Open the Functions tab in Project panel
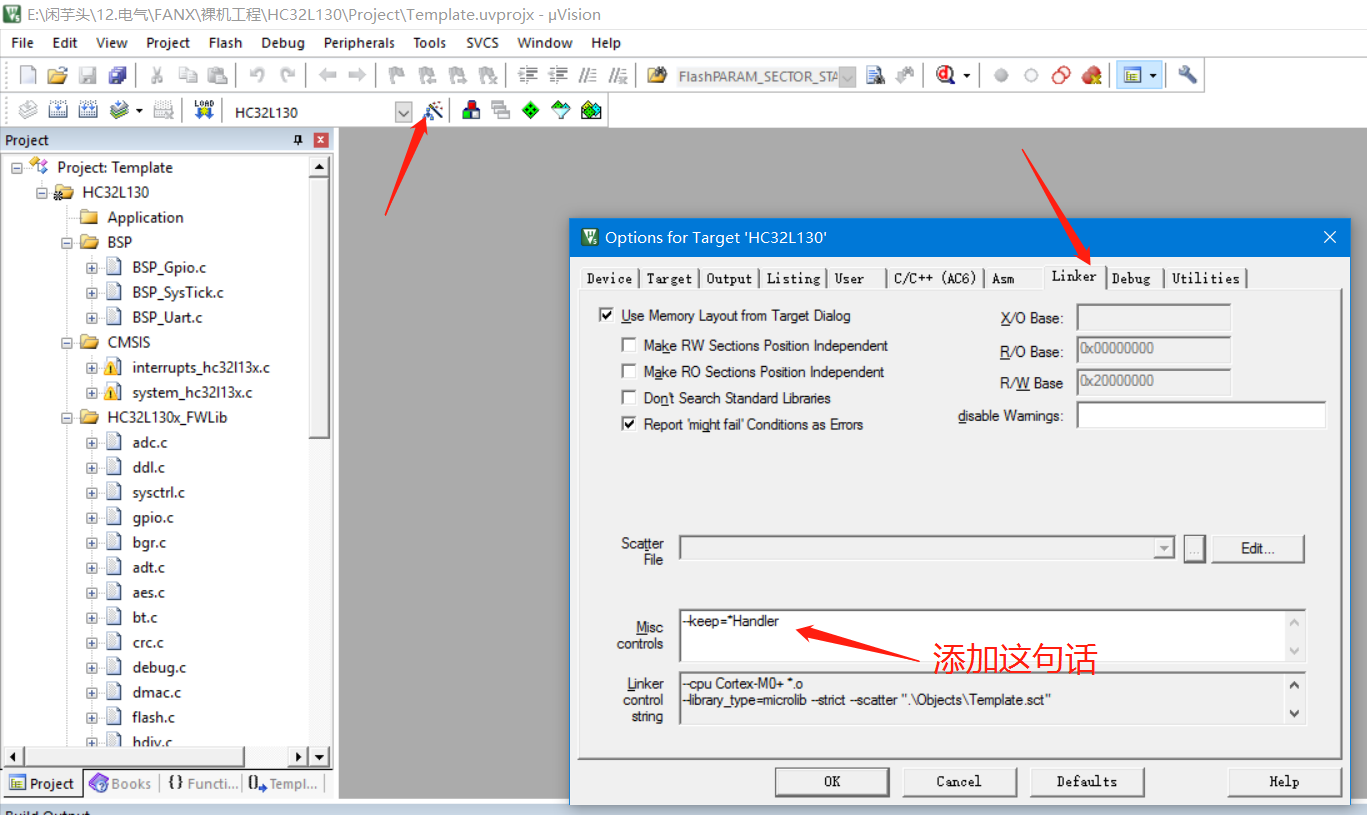Viewport: 1367px width, 815px height. coord(203,783)
